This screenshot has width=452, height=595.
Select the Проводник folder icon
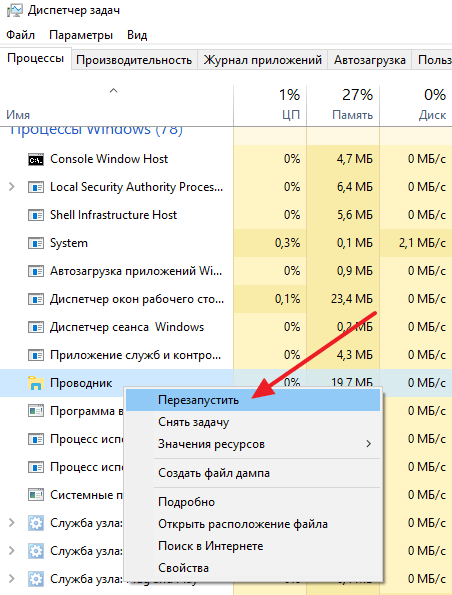click(x=36, y=383)
